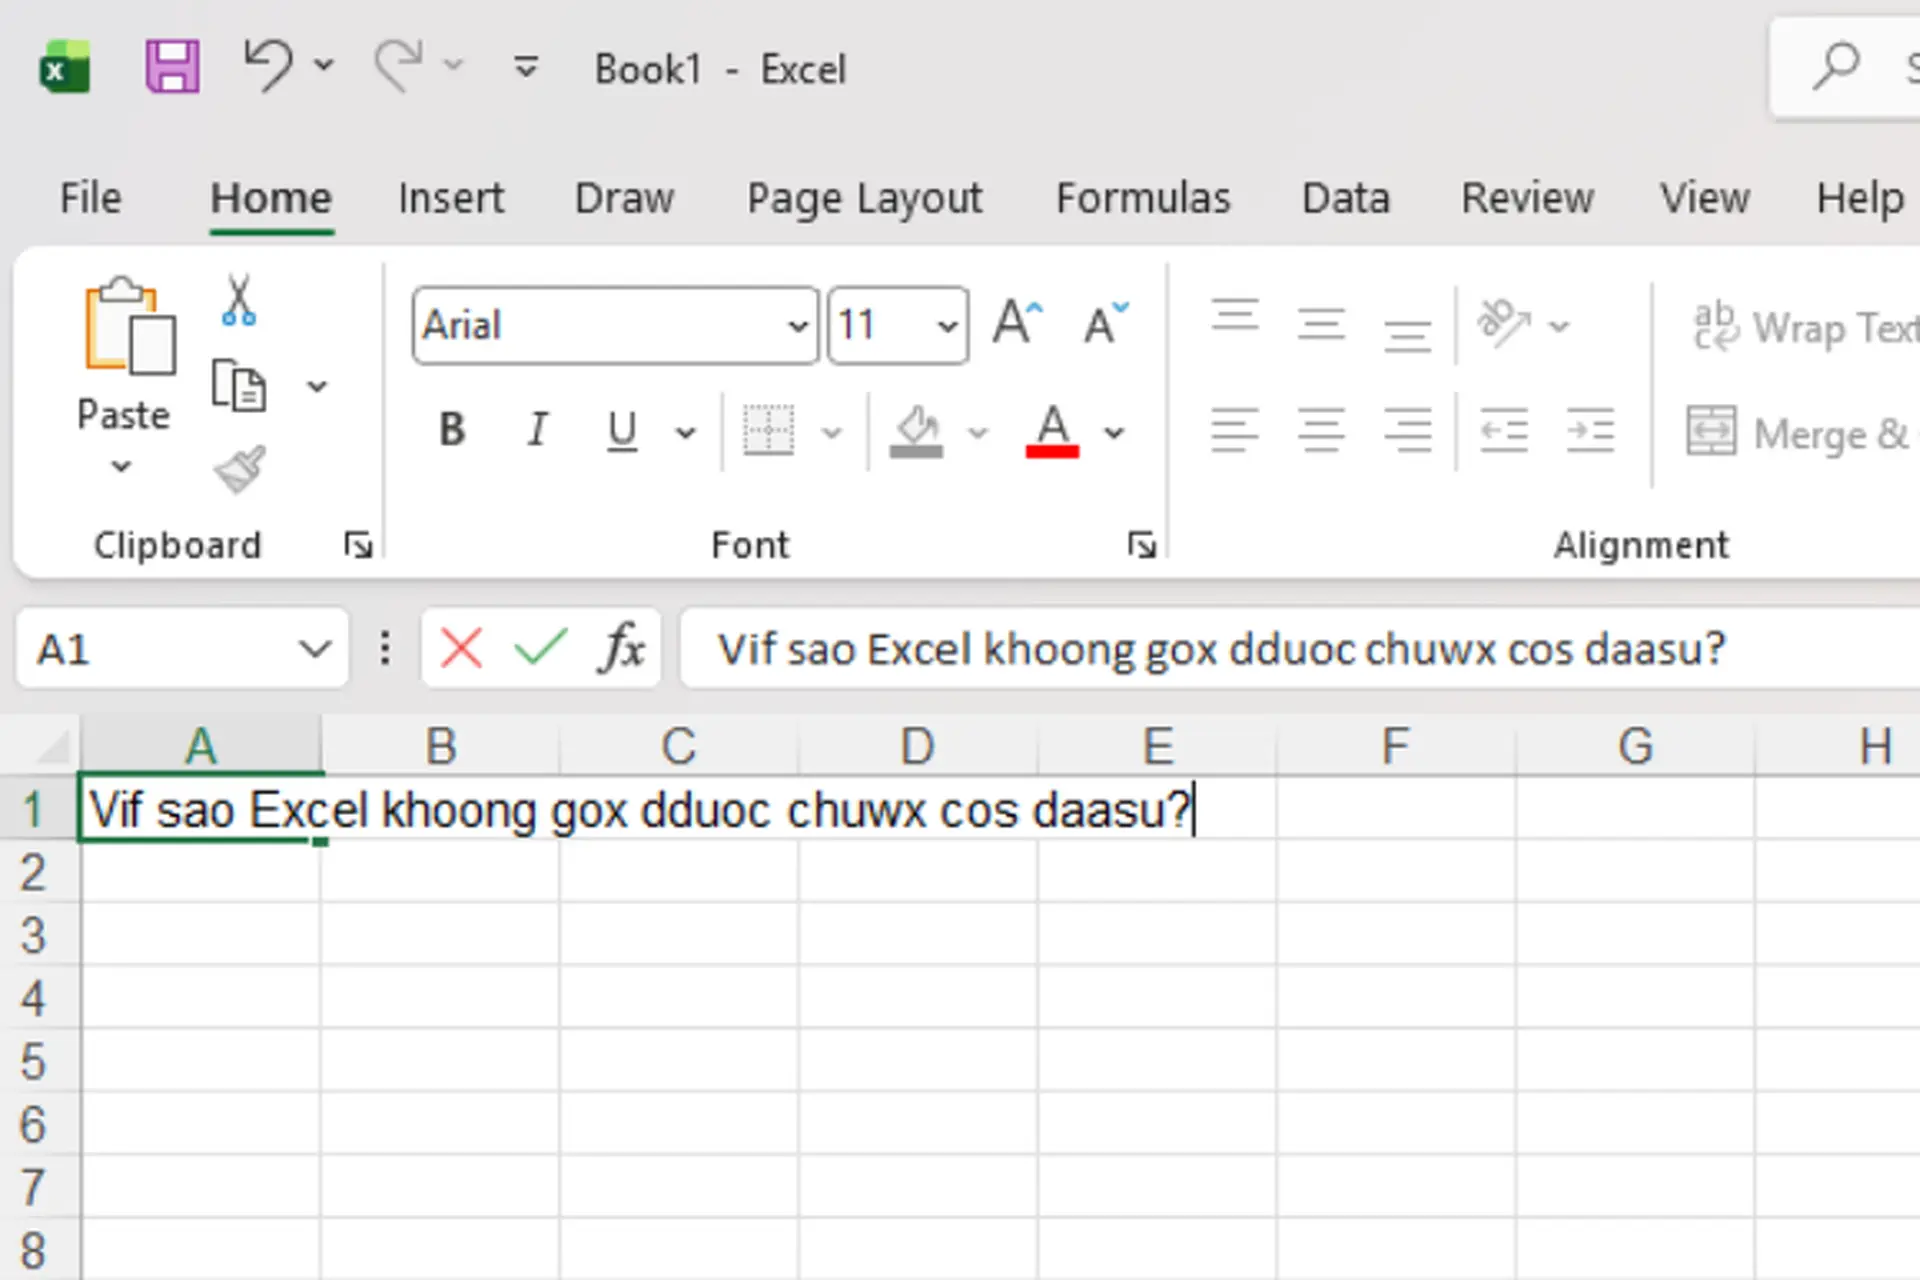Screen dimensions: 1920x1280
Task: Click the Excel app logo icon
Action: 65,68
